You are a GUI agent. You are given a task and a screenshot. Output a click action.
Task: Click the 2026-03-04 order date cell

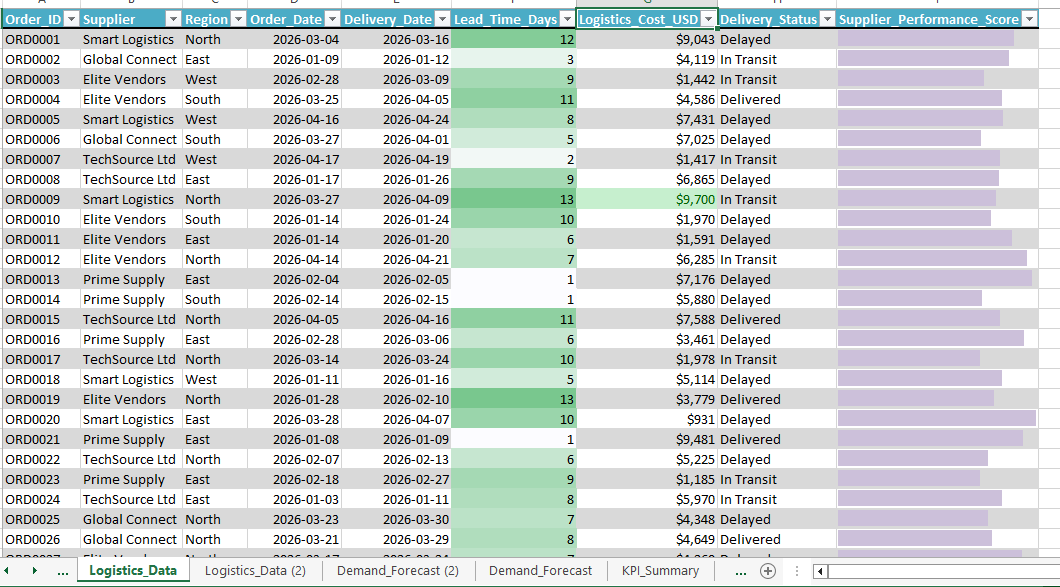click(x=294, y=39)
